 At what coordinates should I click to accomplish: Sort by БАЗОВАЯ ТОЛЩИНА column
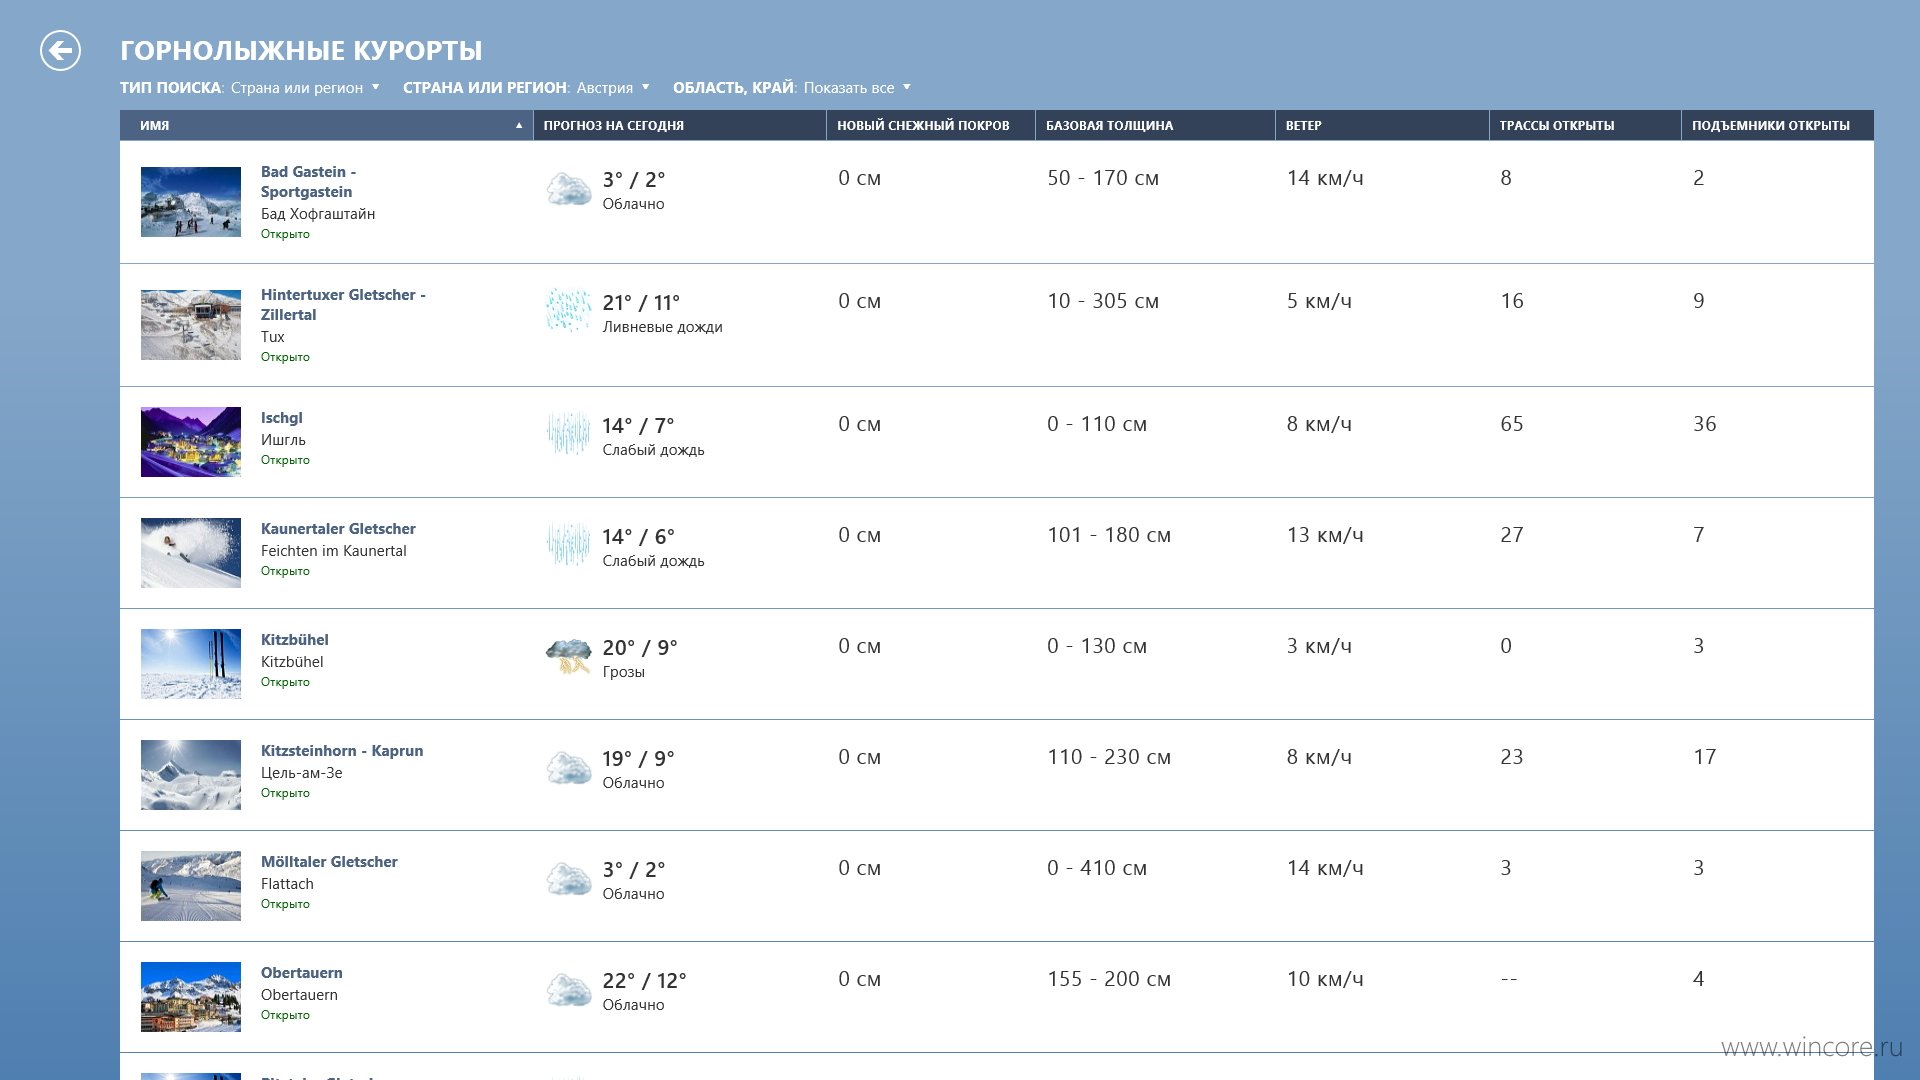(x=1155, y=125)
